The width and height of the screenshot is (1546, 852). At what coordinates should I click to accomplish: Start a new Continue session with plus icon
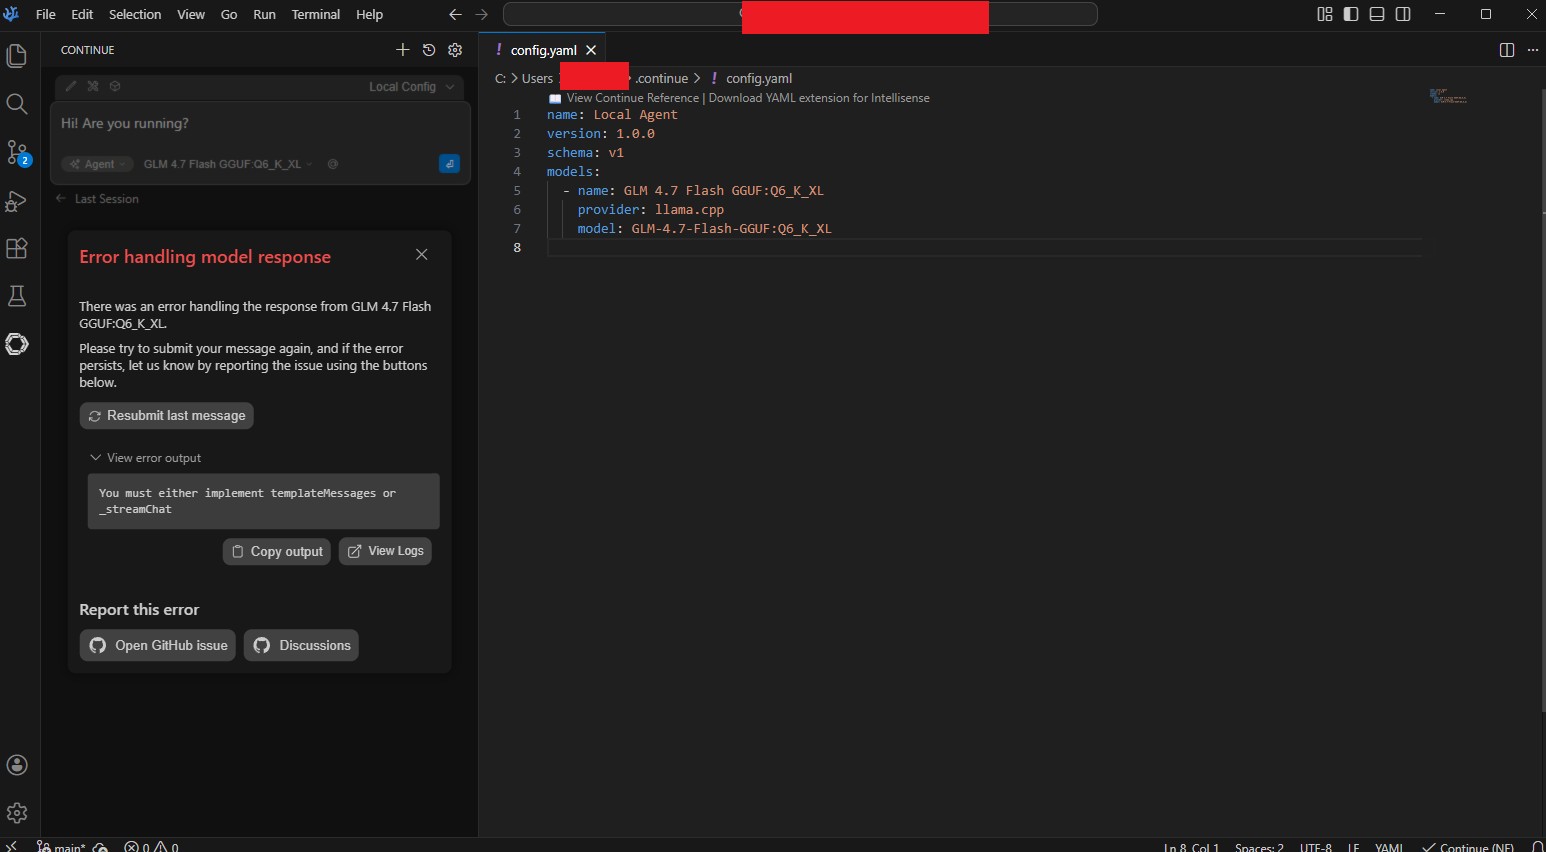click(x=403, y=50)
